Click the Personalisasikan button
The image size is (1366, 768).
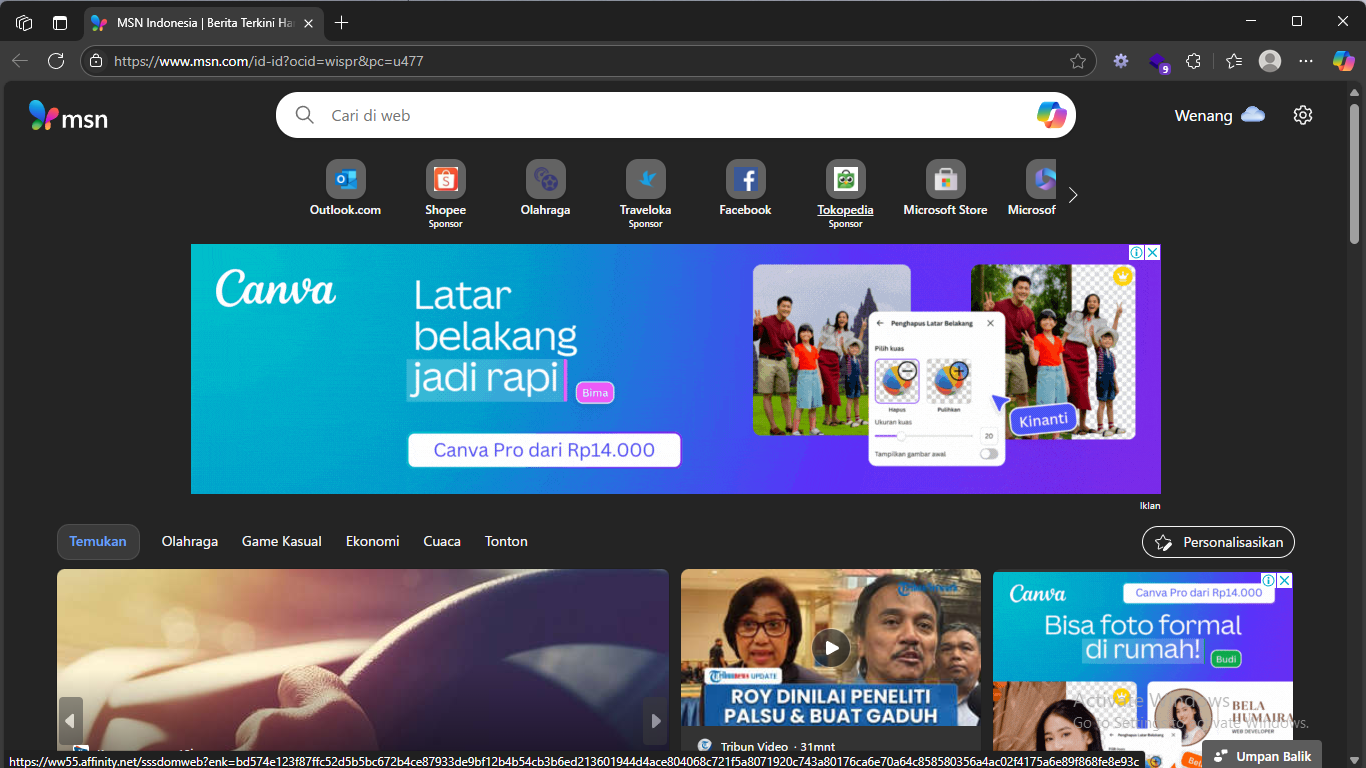1219,542
